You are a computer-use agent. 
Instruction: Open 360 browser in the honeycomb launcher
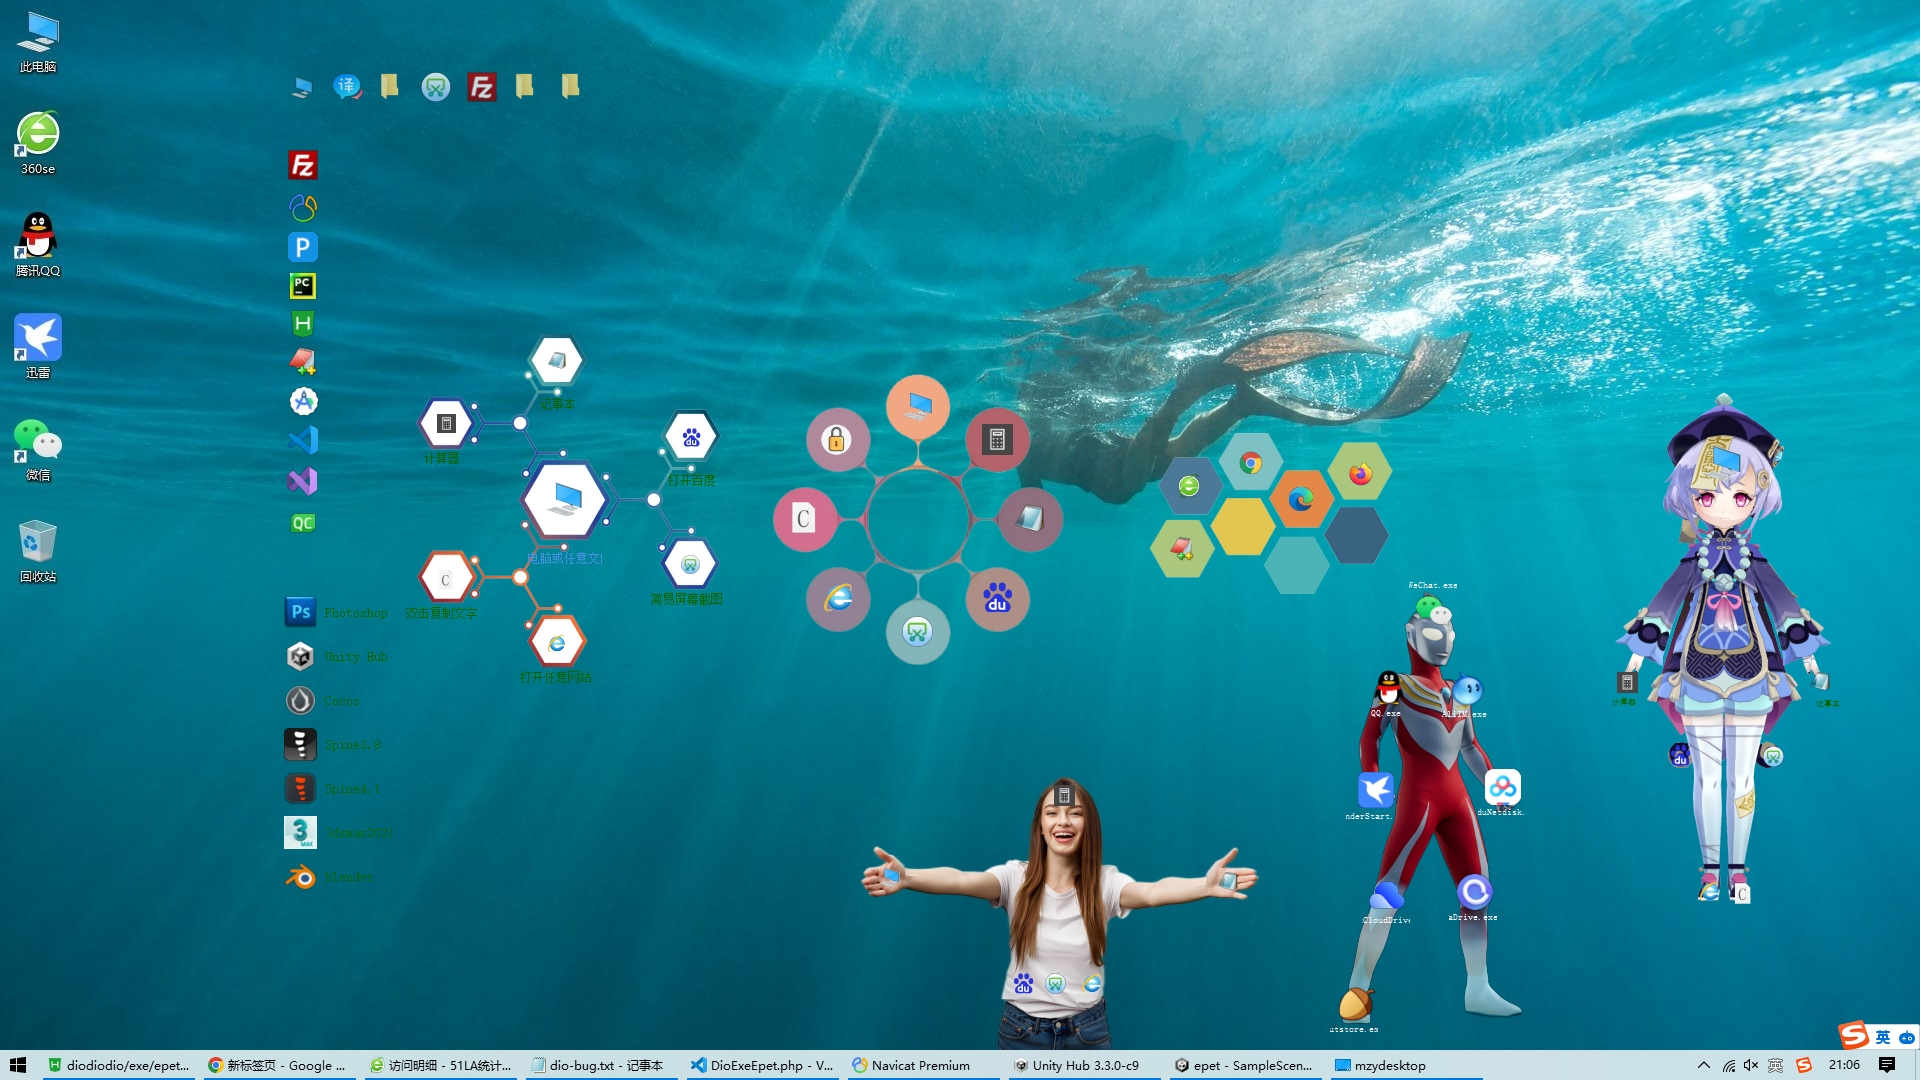point(1189,485)
